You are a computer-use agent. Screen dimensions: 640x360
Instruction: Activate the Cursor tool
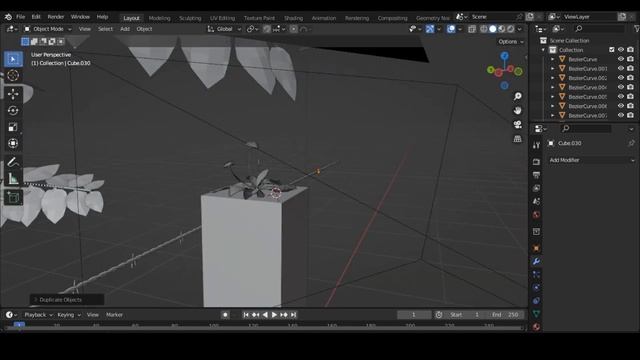[13, 76]
